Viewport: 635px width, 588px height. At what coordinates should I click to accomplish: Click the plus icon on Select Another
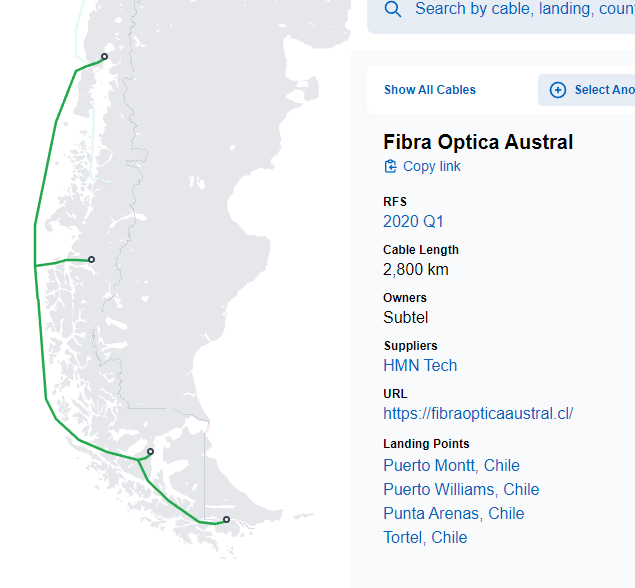pyautogui.click(x=558, y=90)
